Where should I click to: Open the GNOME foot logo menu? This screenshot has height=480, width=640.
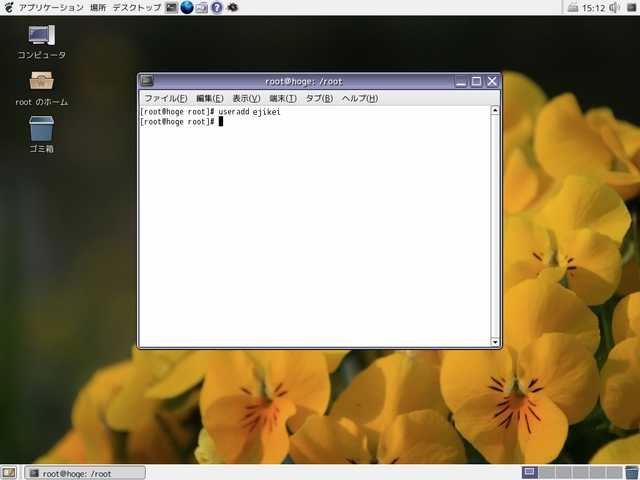click(x=9, y=7)
